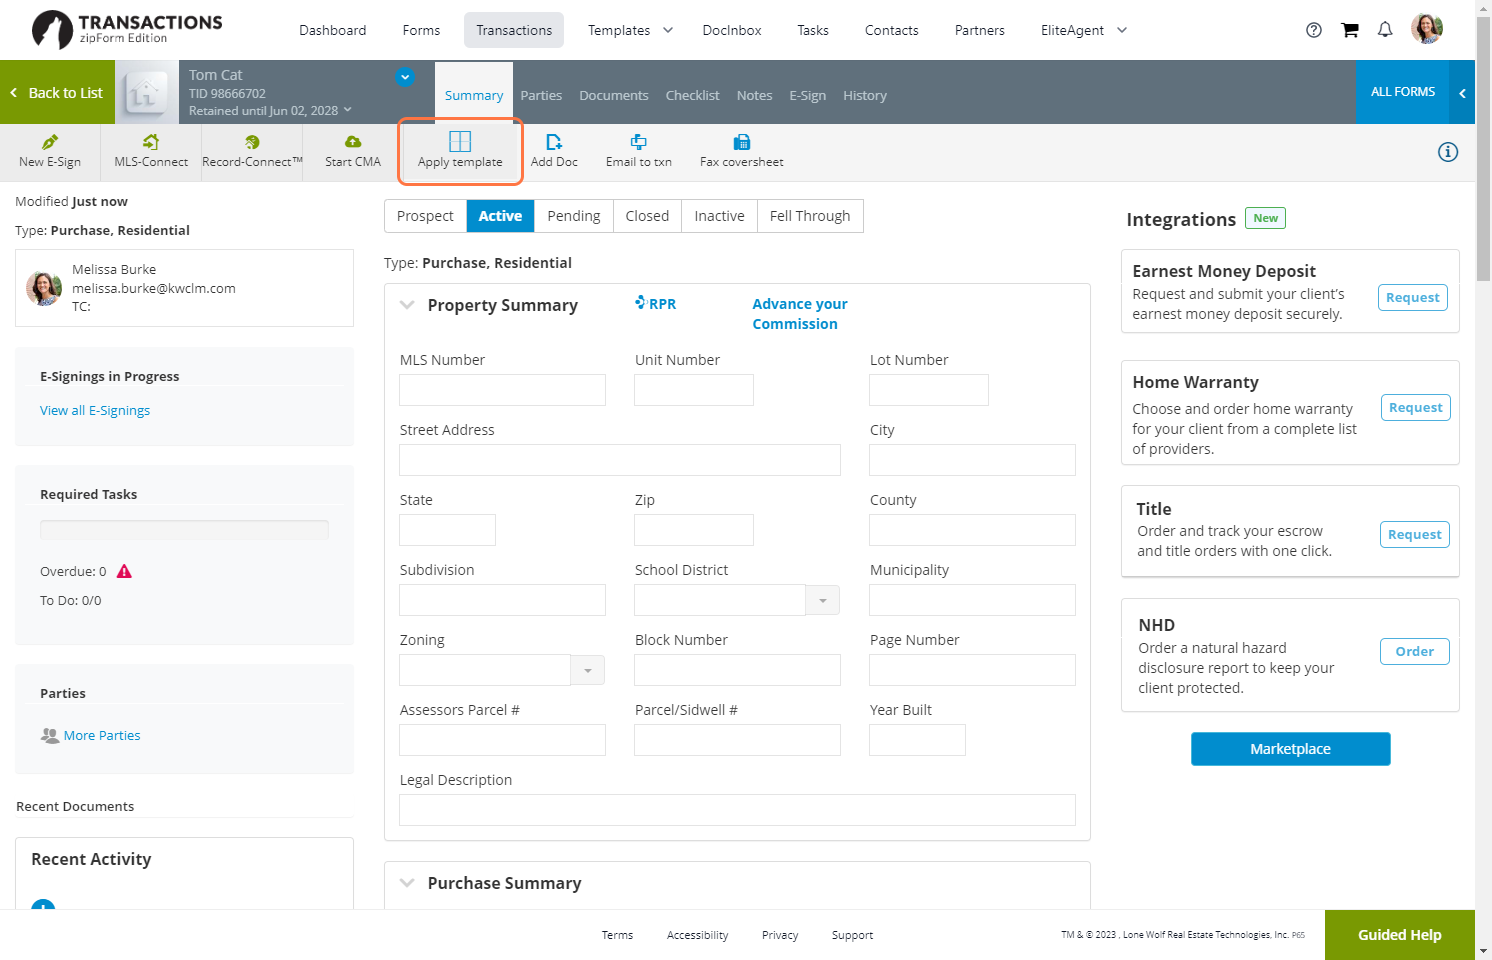This screenshot has width=1492, height=960.
Task: Request Earnest Money Deposit
Action: point(1413,298)
